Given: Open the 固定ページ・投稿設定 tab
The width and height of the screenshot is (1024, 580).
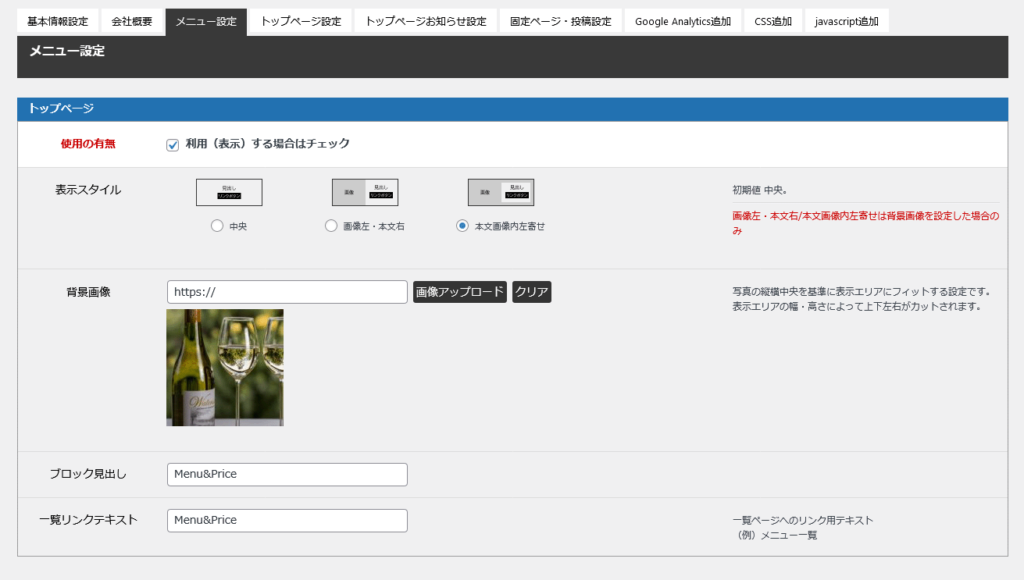Looking at the screenshot, I should tap(560, 21).
